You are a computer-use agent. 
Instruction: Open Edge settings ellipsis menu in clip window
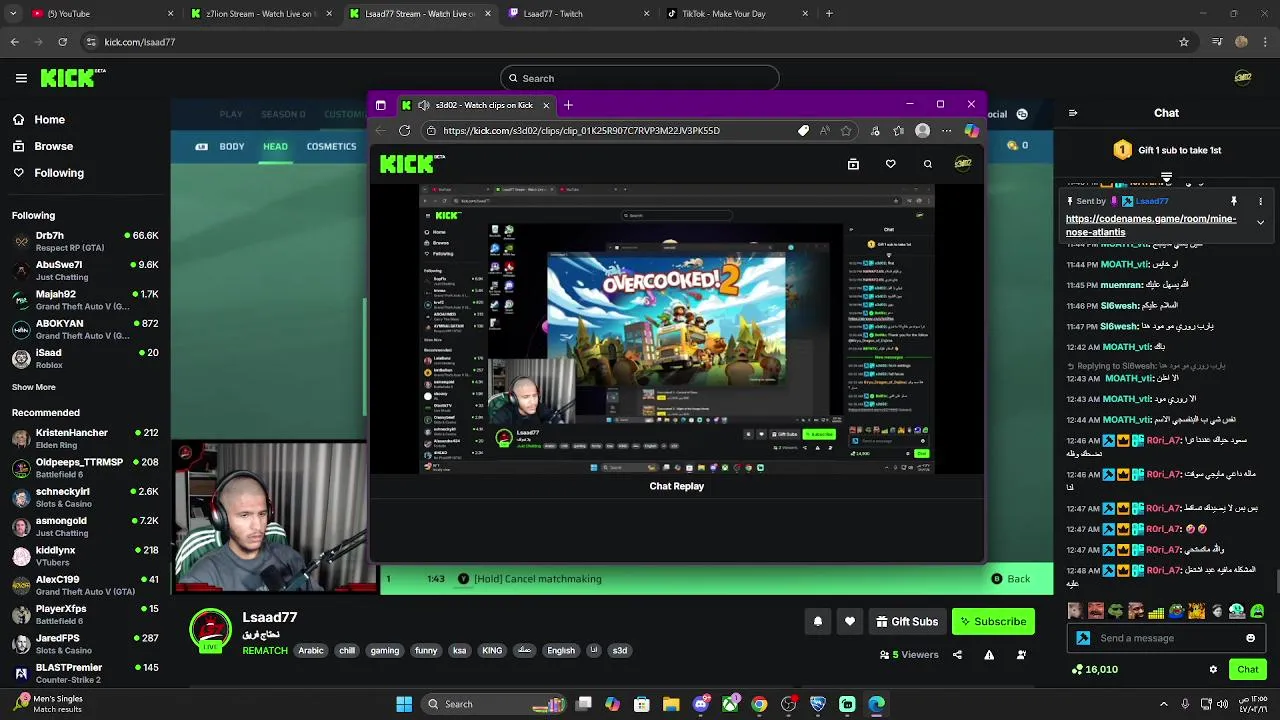point(946,130)
